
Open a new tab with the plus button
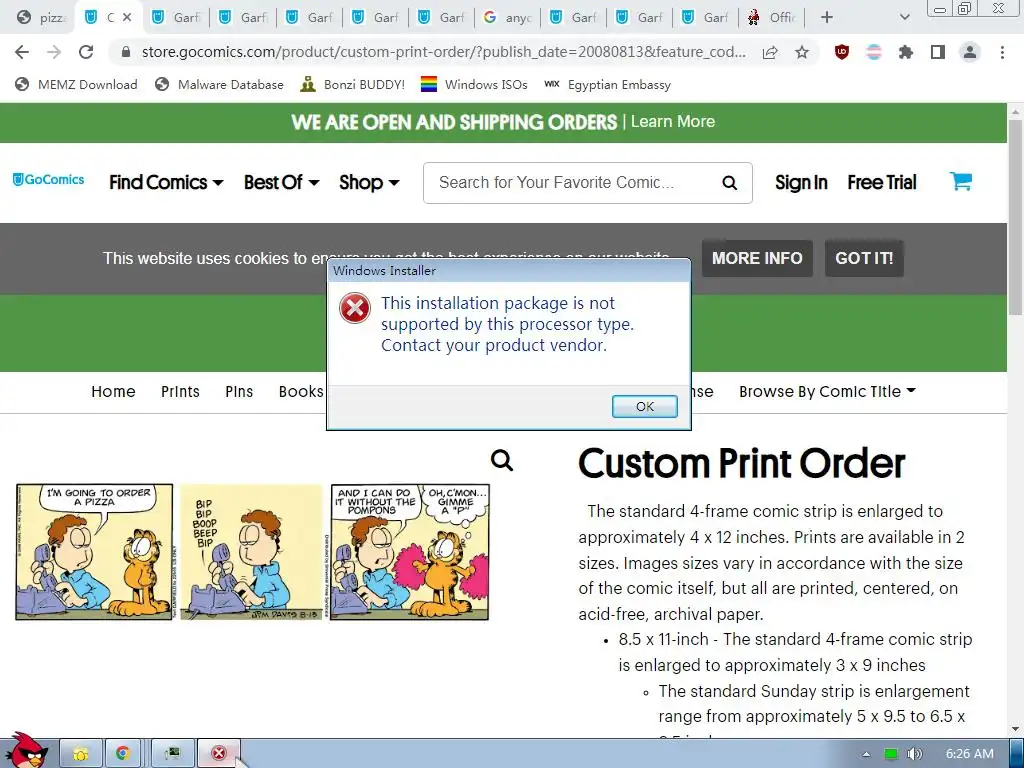pos(827,18)
